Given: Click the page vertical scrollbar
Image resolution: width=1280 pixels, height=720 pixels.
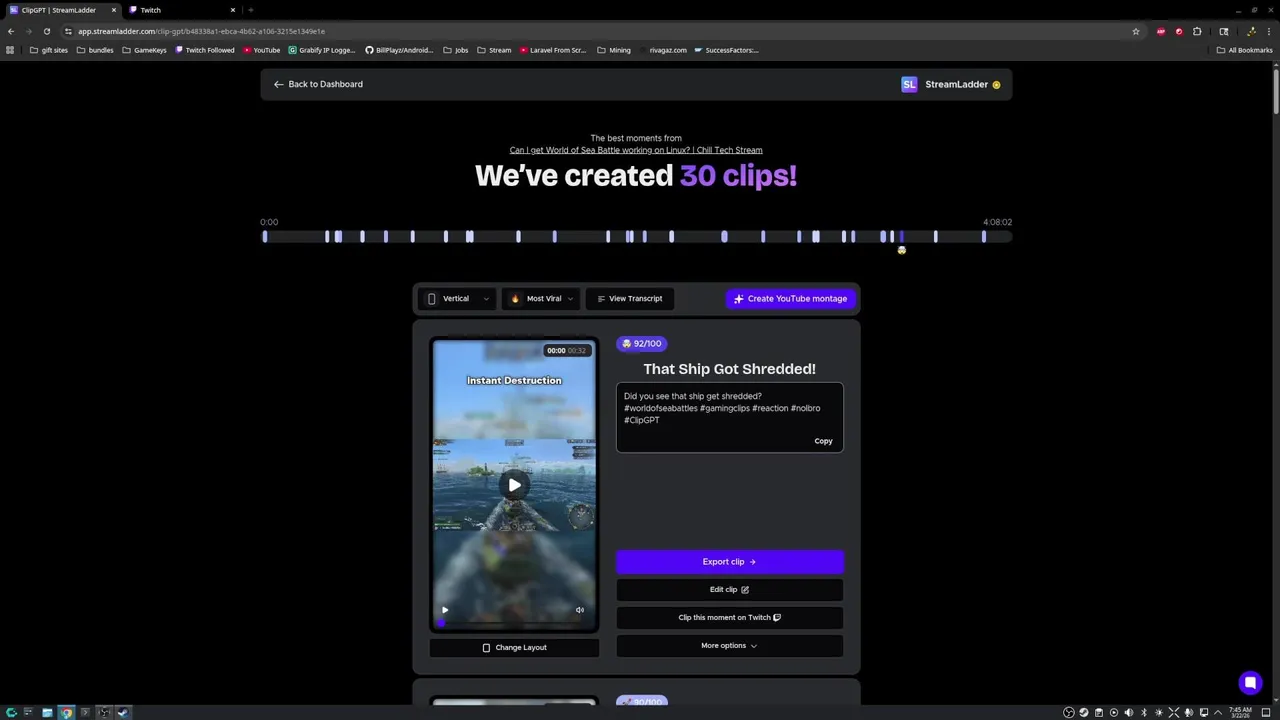Looking at the screenshot, I should pos(1275,90).
